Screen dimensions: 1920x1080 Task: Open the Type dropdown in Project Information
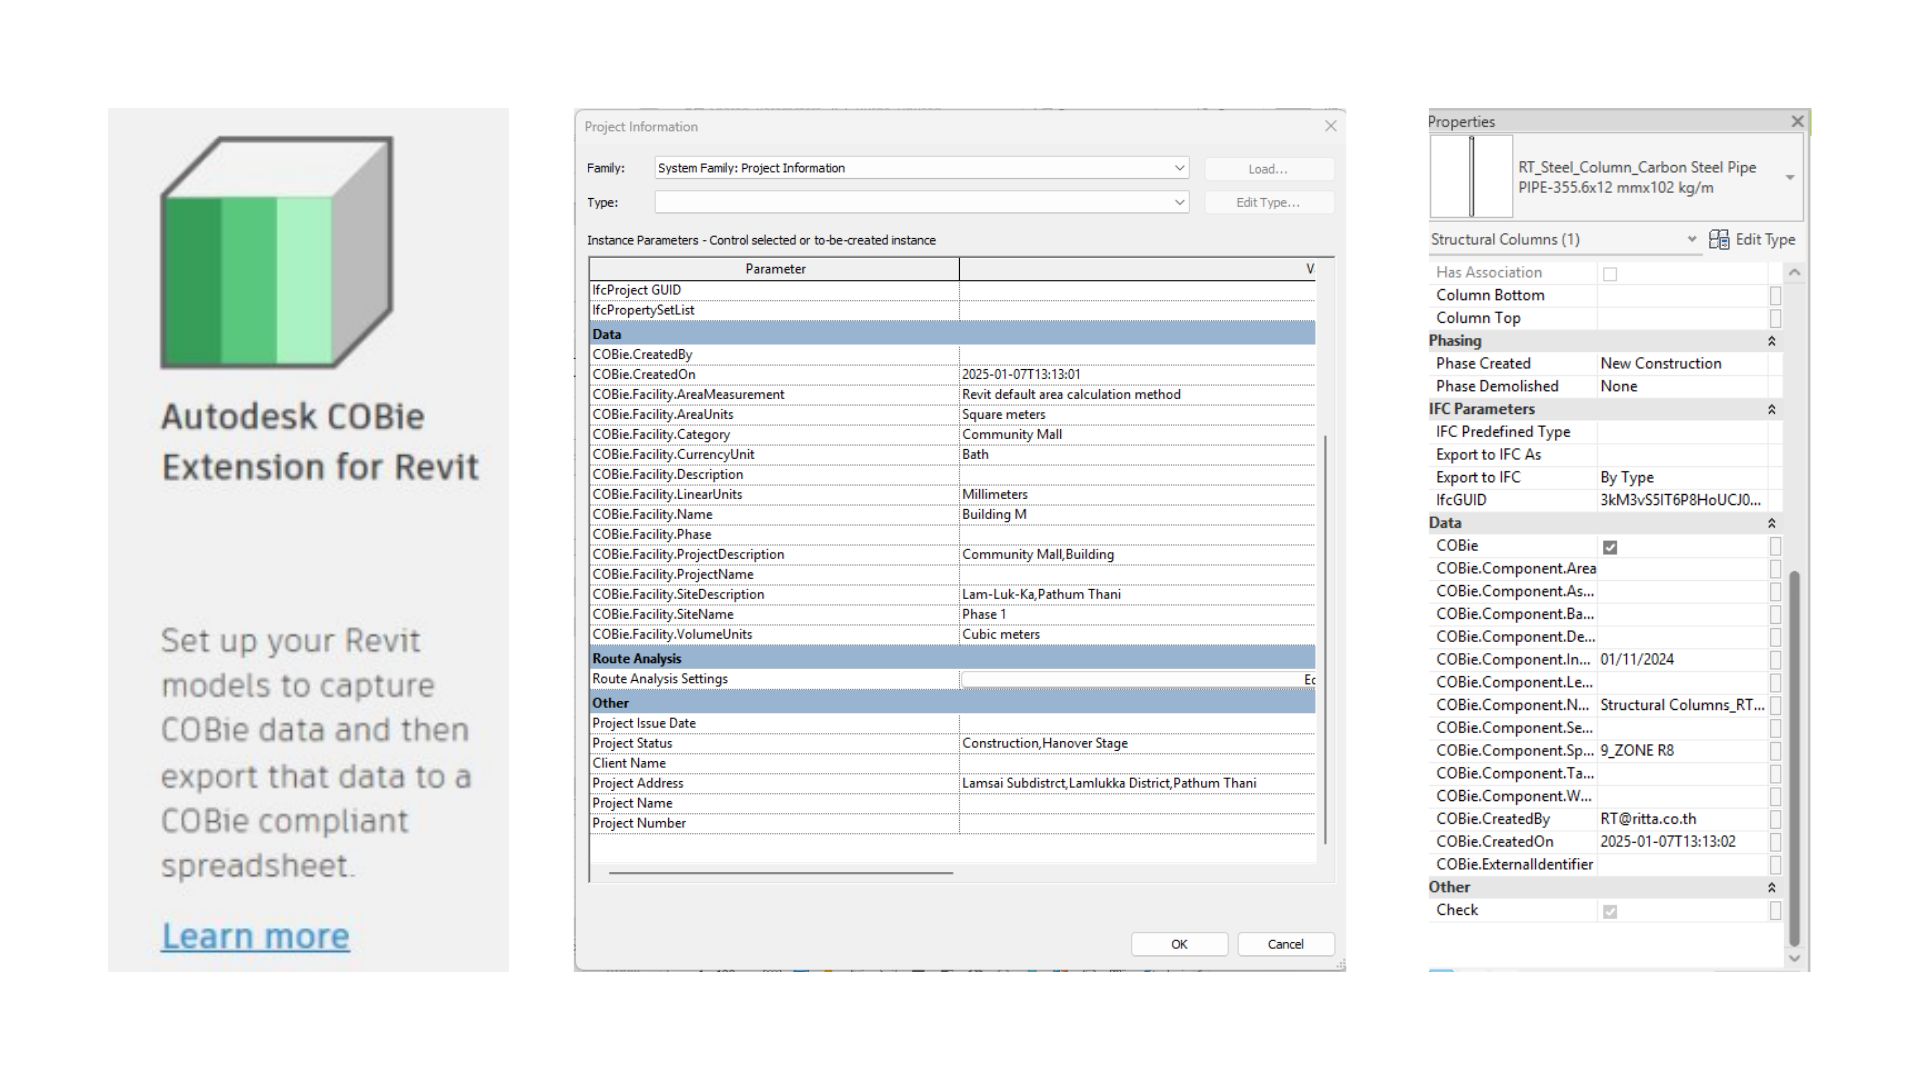click(x=922, y=202)
